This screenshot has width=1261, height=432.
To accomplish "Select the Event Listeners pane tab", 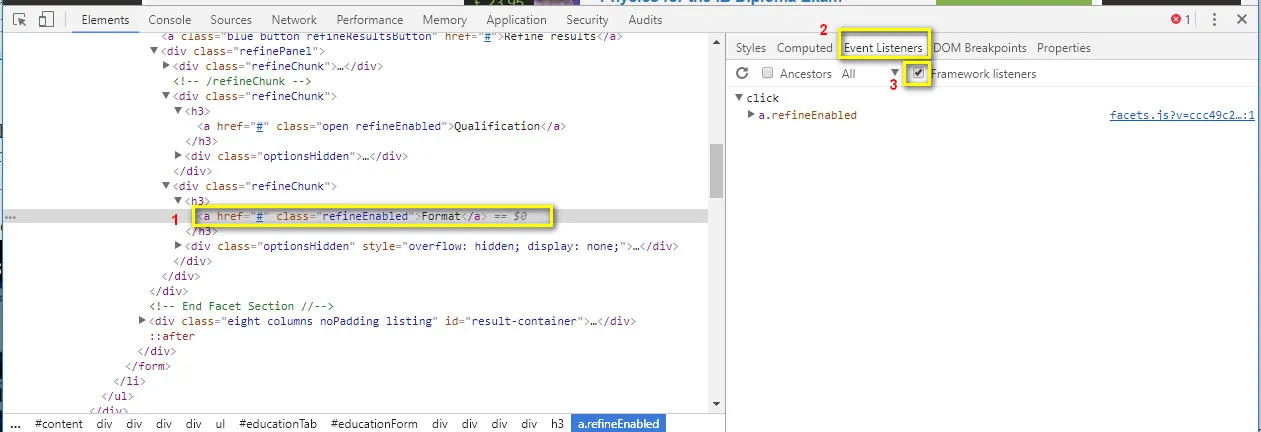I will click(x=883, y=48).
